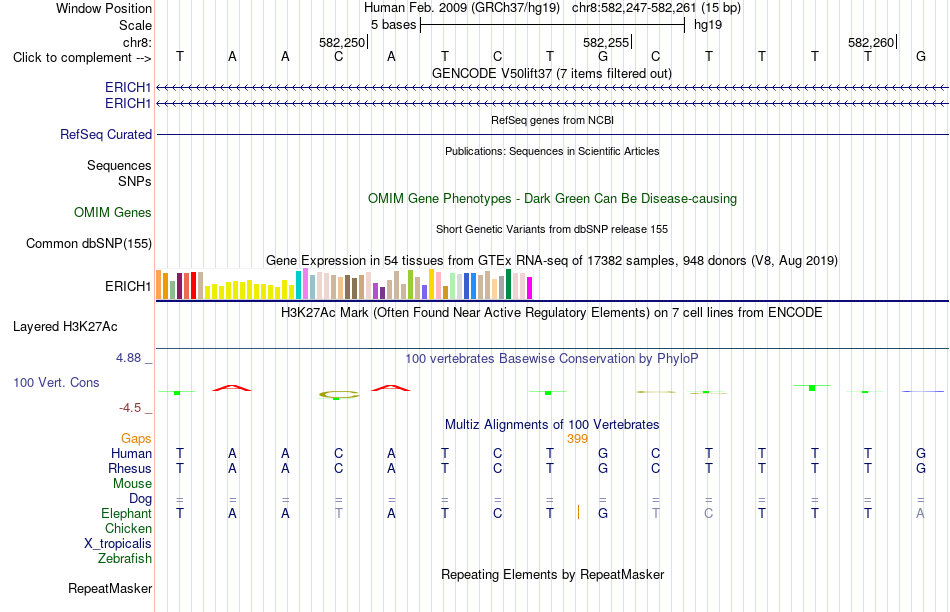
Task: Click the 'RefSeq Curated' track label
Action: tap(105, 135)
